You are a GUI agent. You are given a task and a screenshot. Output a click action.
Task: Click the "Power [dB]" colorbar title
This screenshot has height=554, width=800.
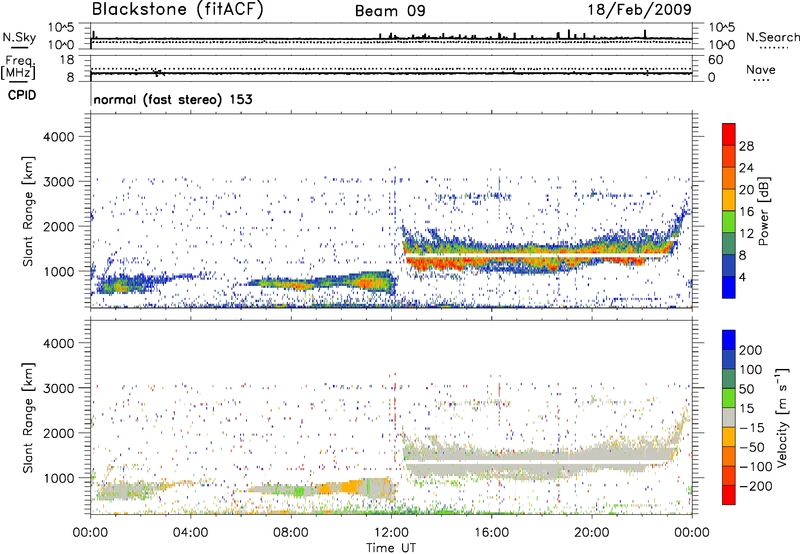point(764,211)
